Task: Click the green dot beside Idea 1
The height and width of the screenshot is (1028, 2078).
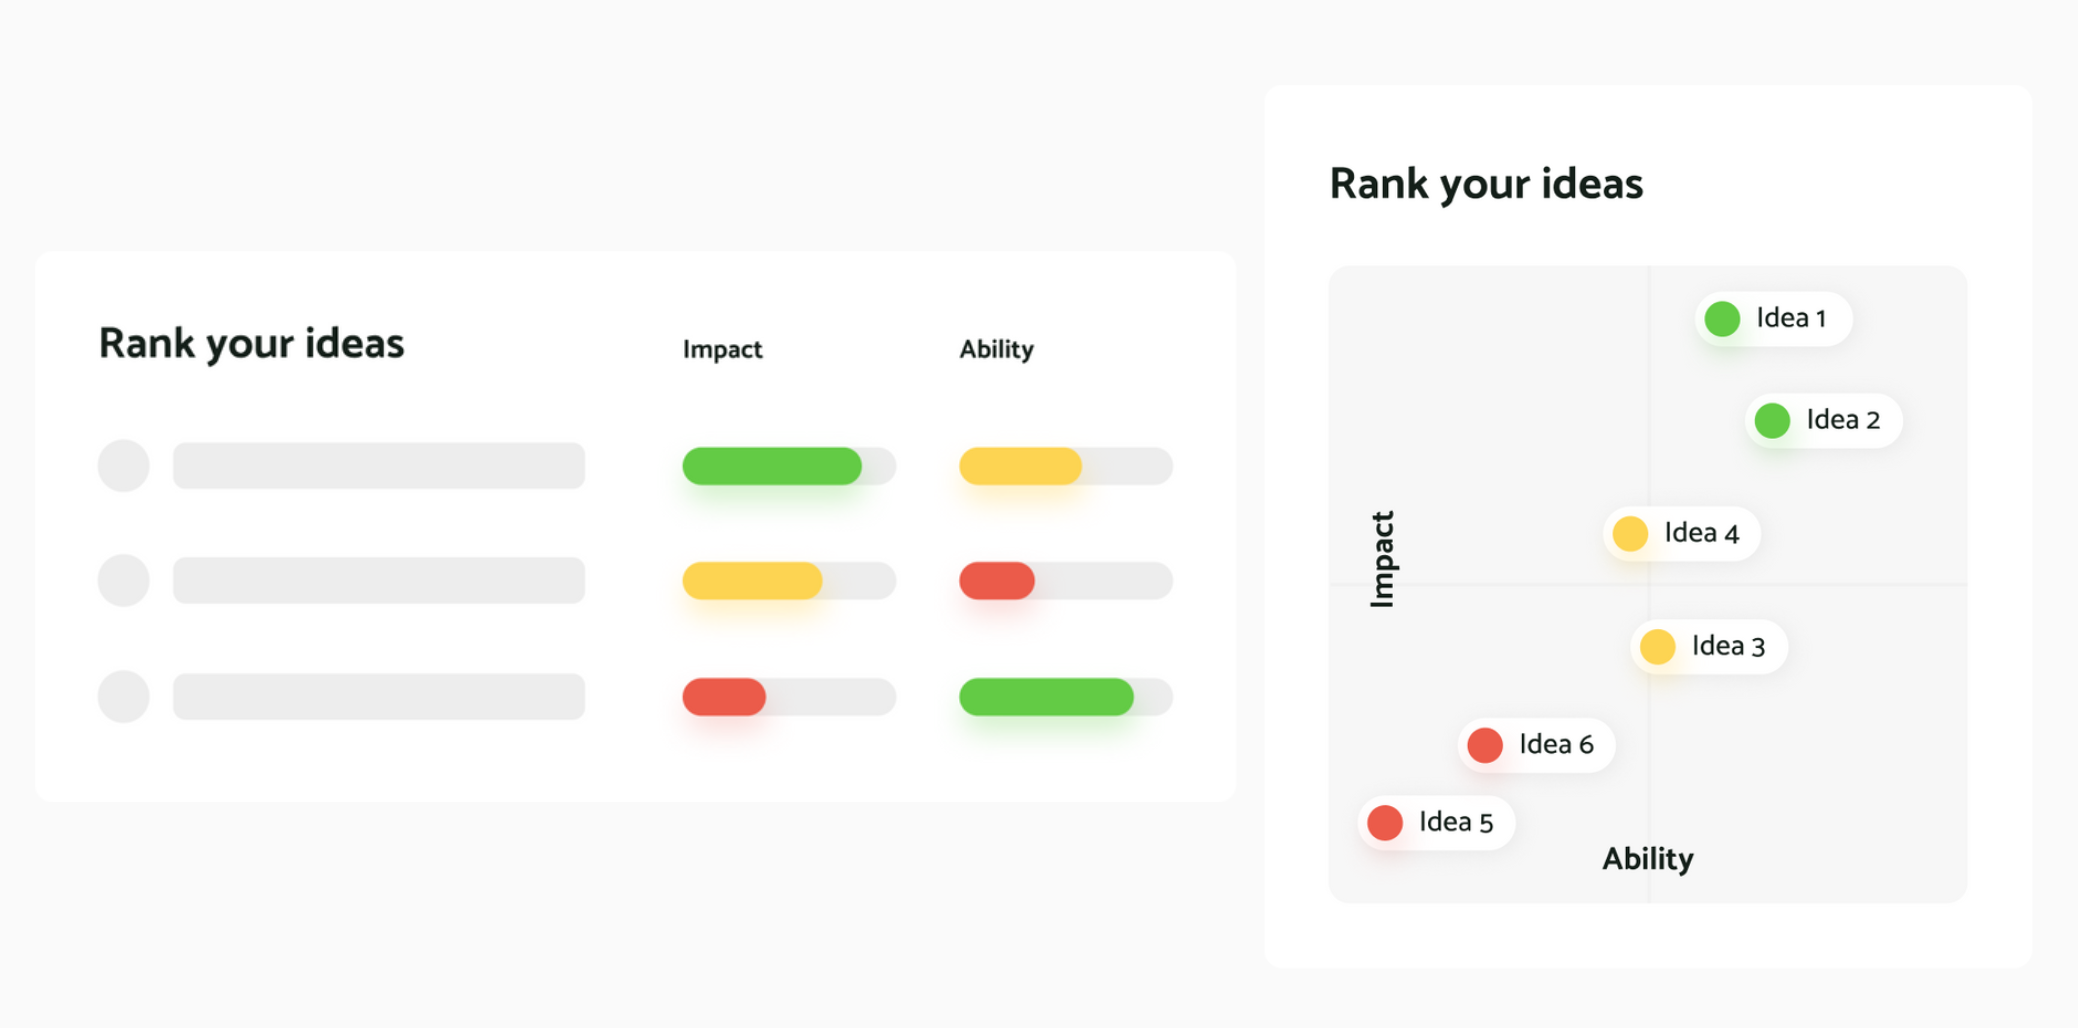Action: (x=1722, y=319)
